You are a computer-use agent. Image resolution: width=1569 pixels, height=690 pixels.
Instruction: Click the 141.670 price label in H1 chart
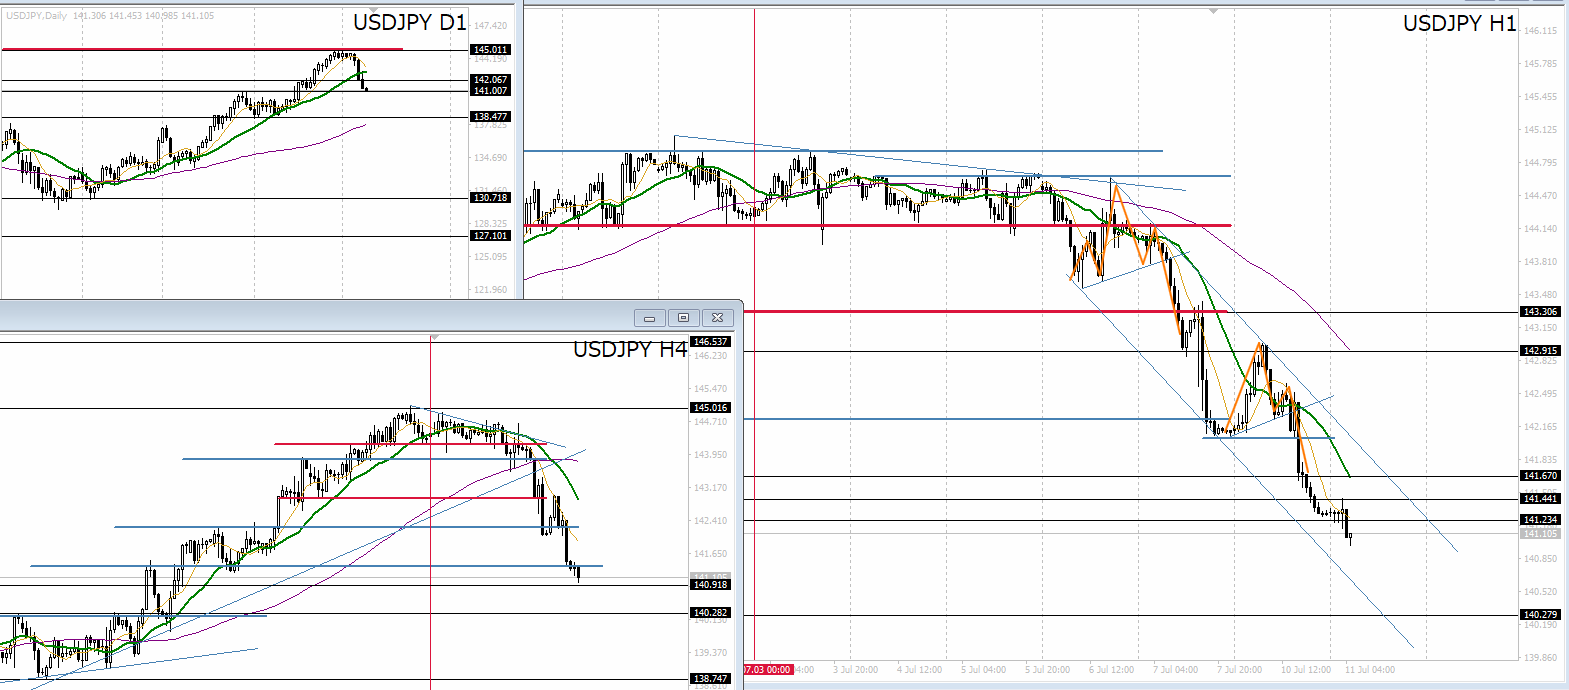pos(1540,475)
